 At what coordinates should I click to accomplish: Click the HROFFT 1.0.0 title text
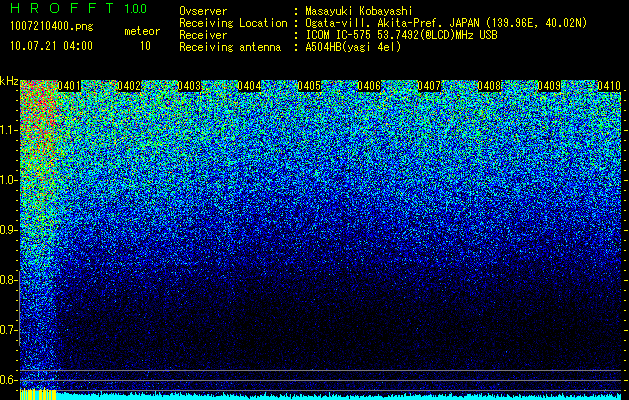[x=79, y=8]
